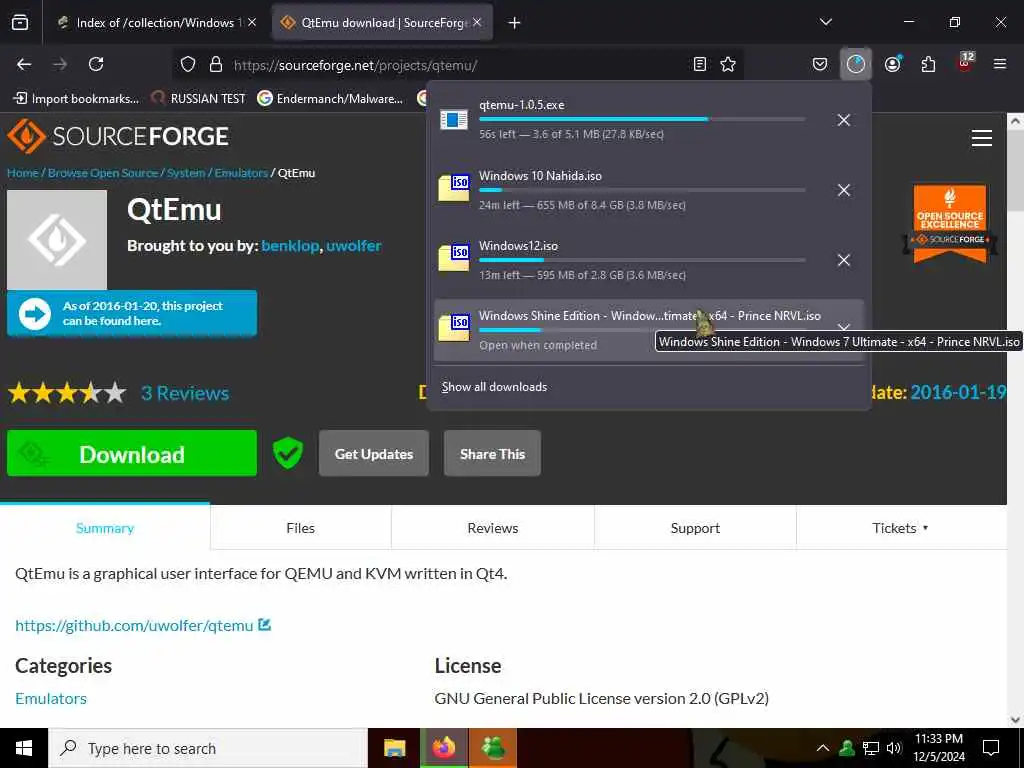The width and height of the screenshot is (1024, 768).
Task: Open tracking protection shield icon
Action: (x=188, y=64)
